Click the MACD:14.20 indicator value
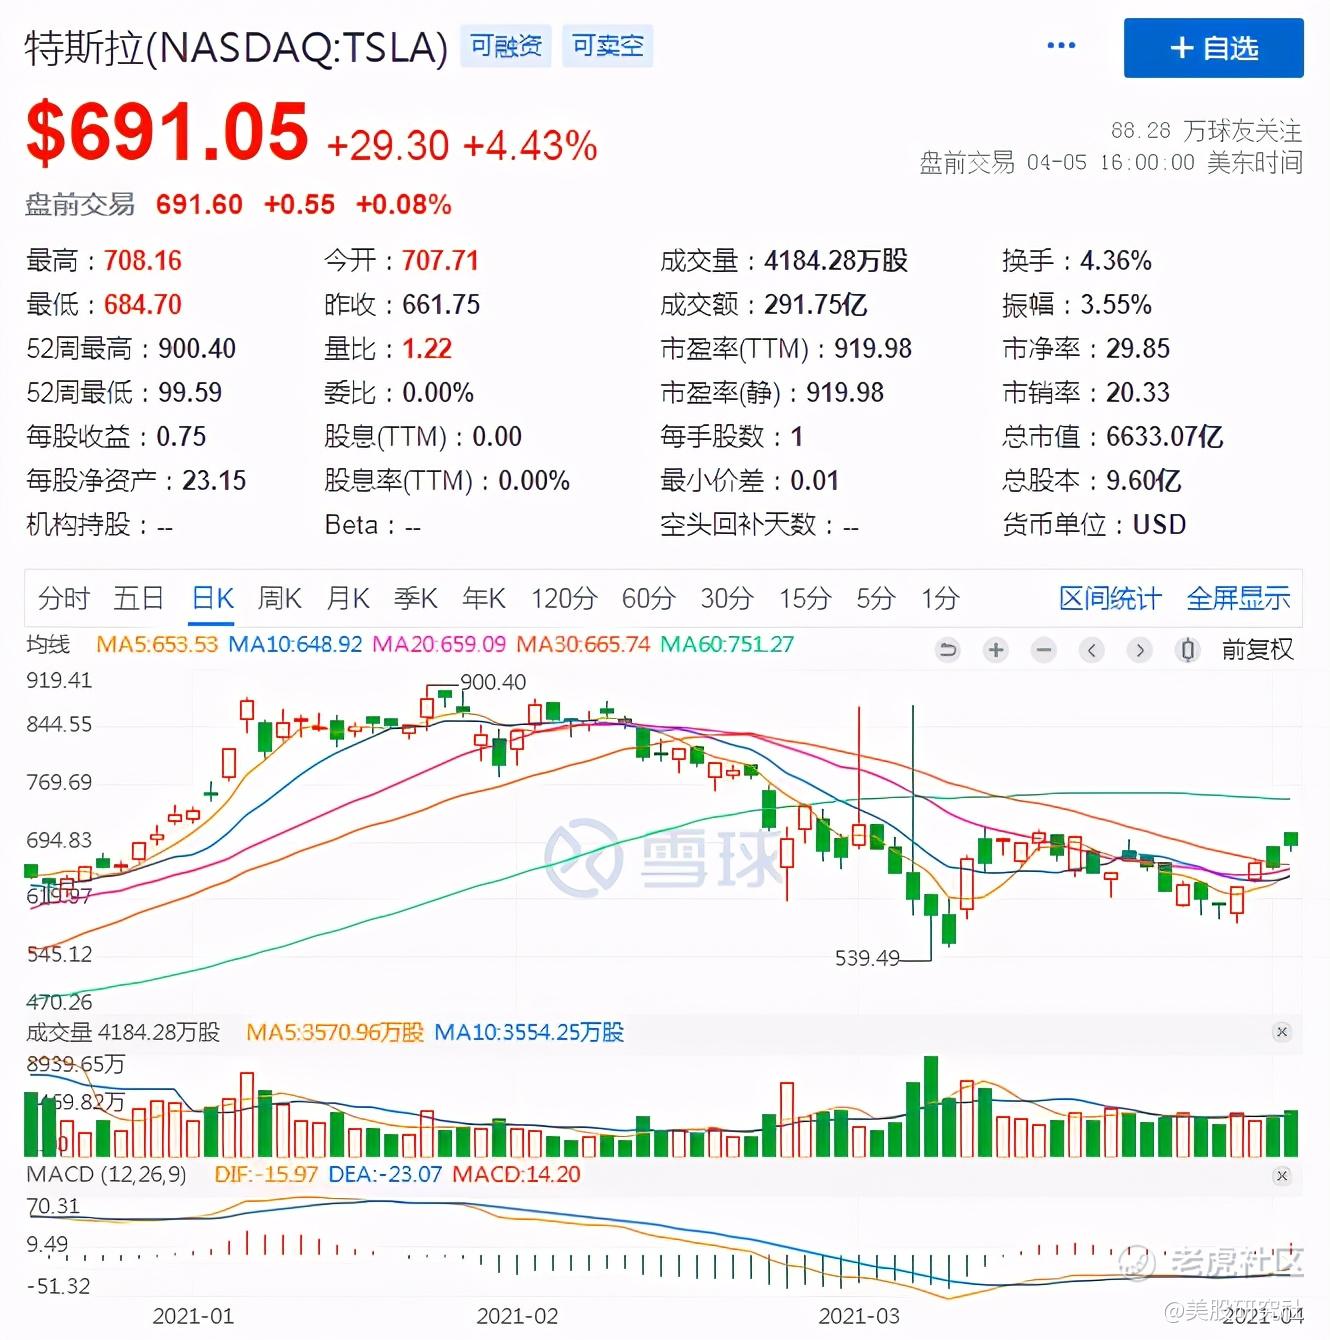1330x1340 pixels. tap(516, 1175)
